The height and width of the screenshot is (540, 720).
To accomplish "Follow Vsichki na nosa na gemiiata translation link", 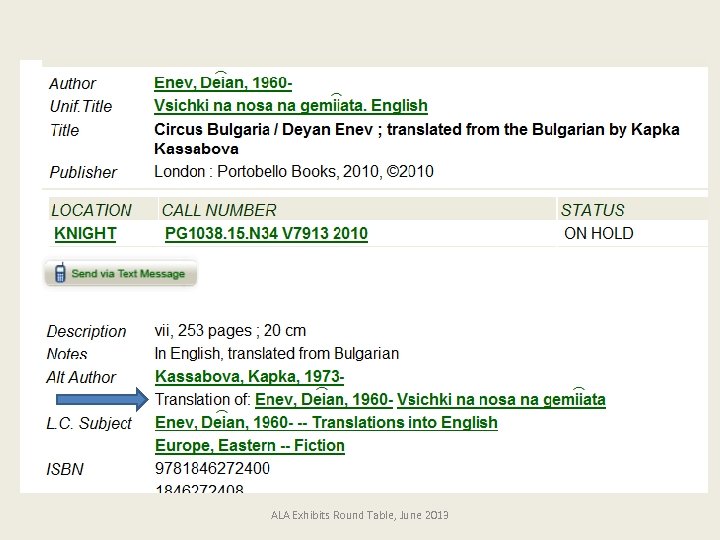I will (501, 400).
